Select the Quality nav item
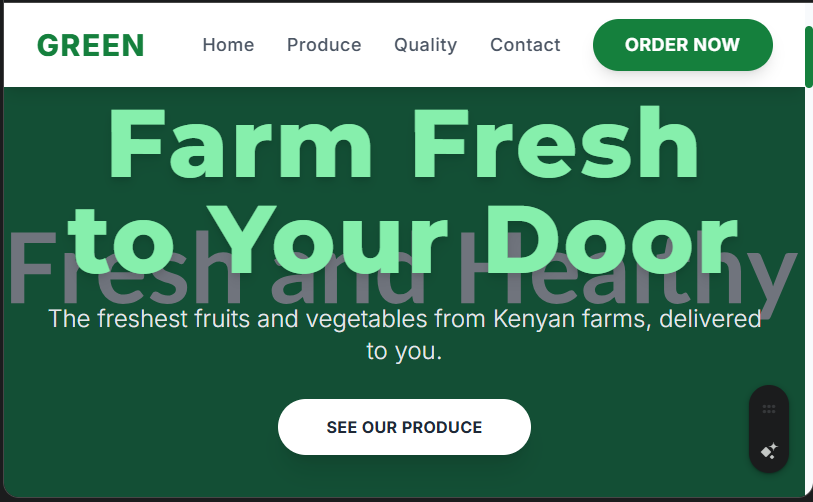This screenshot has width=813, height=502. tap(426, 45)
